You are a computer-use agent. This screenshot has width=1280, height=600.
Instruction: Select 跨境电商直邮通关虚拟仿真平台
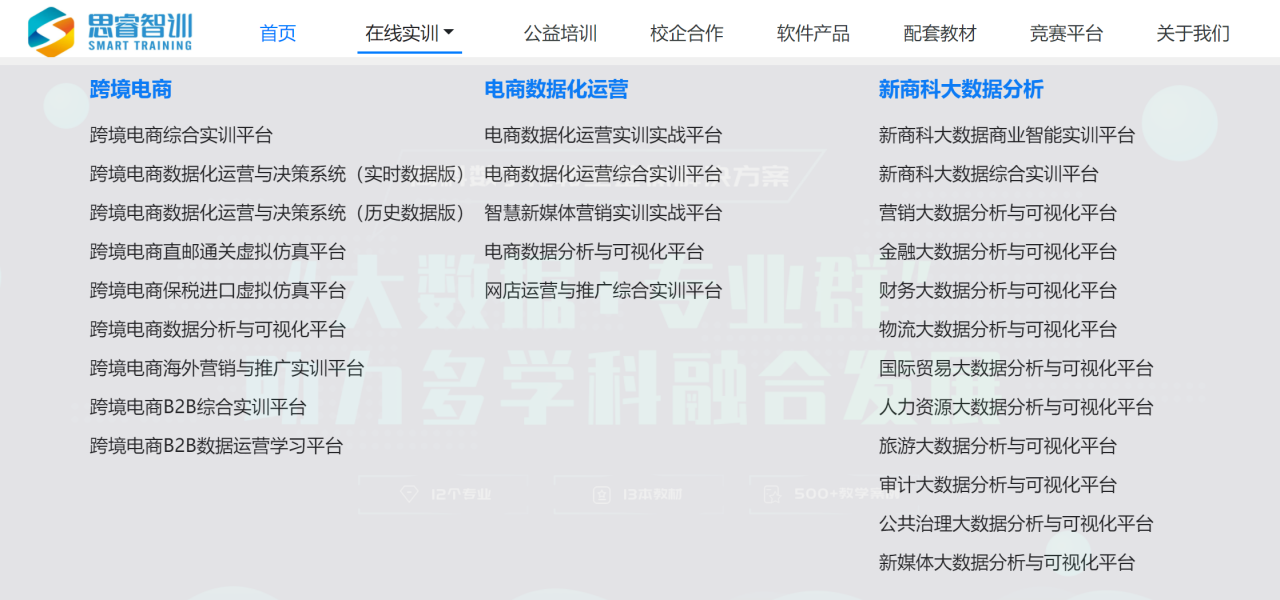click(x=218, y=252)
